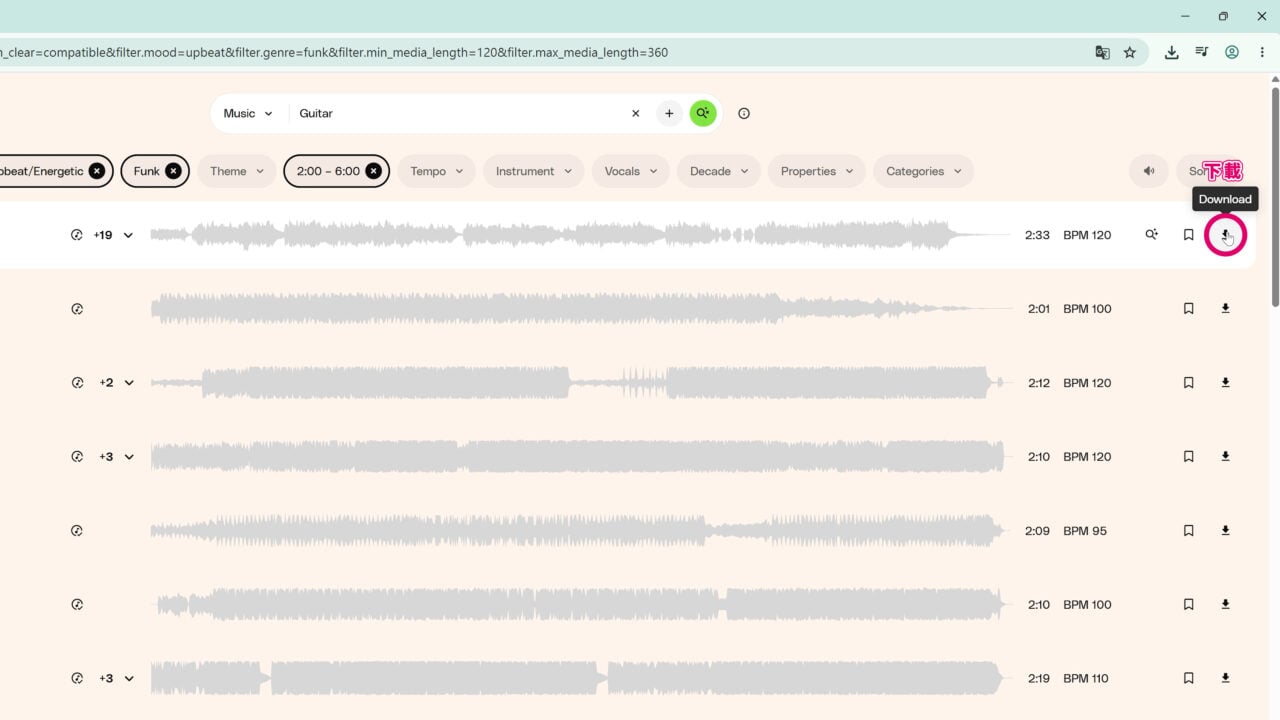This screenshot has width=1280, height=720.
Task: Add another search term with plus button
Action: pos(669,113)
